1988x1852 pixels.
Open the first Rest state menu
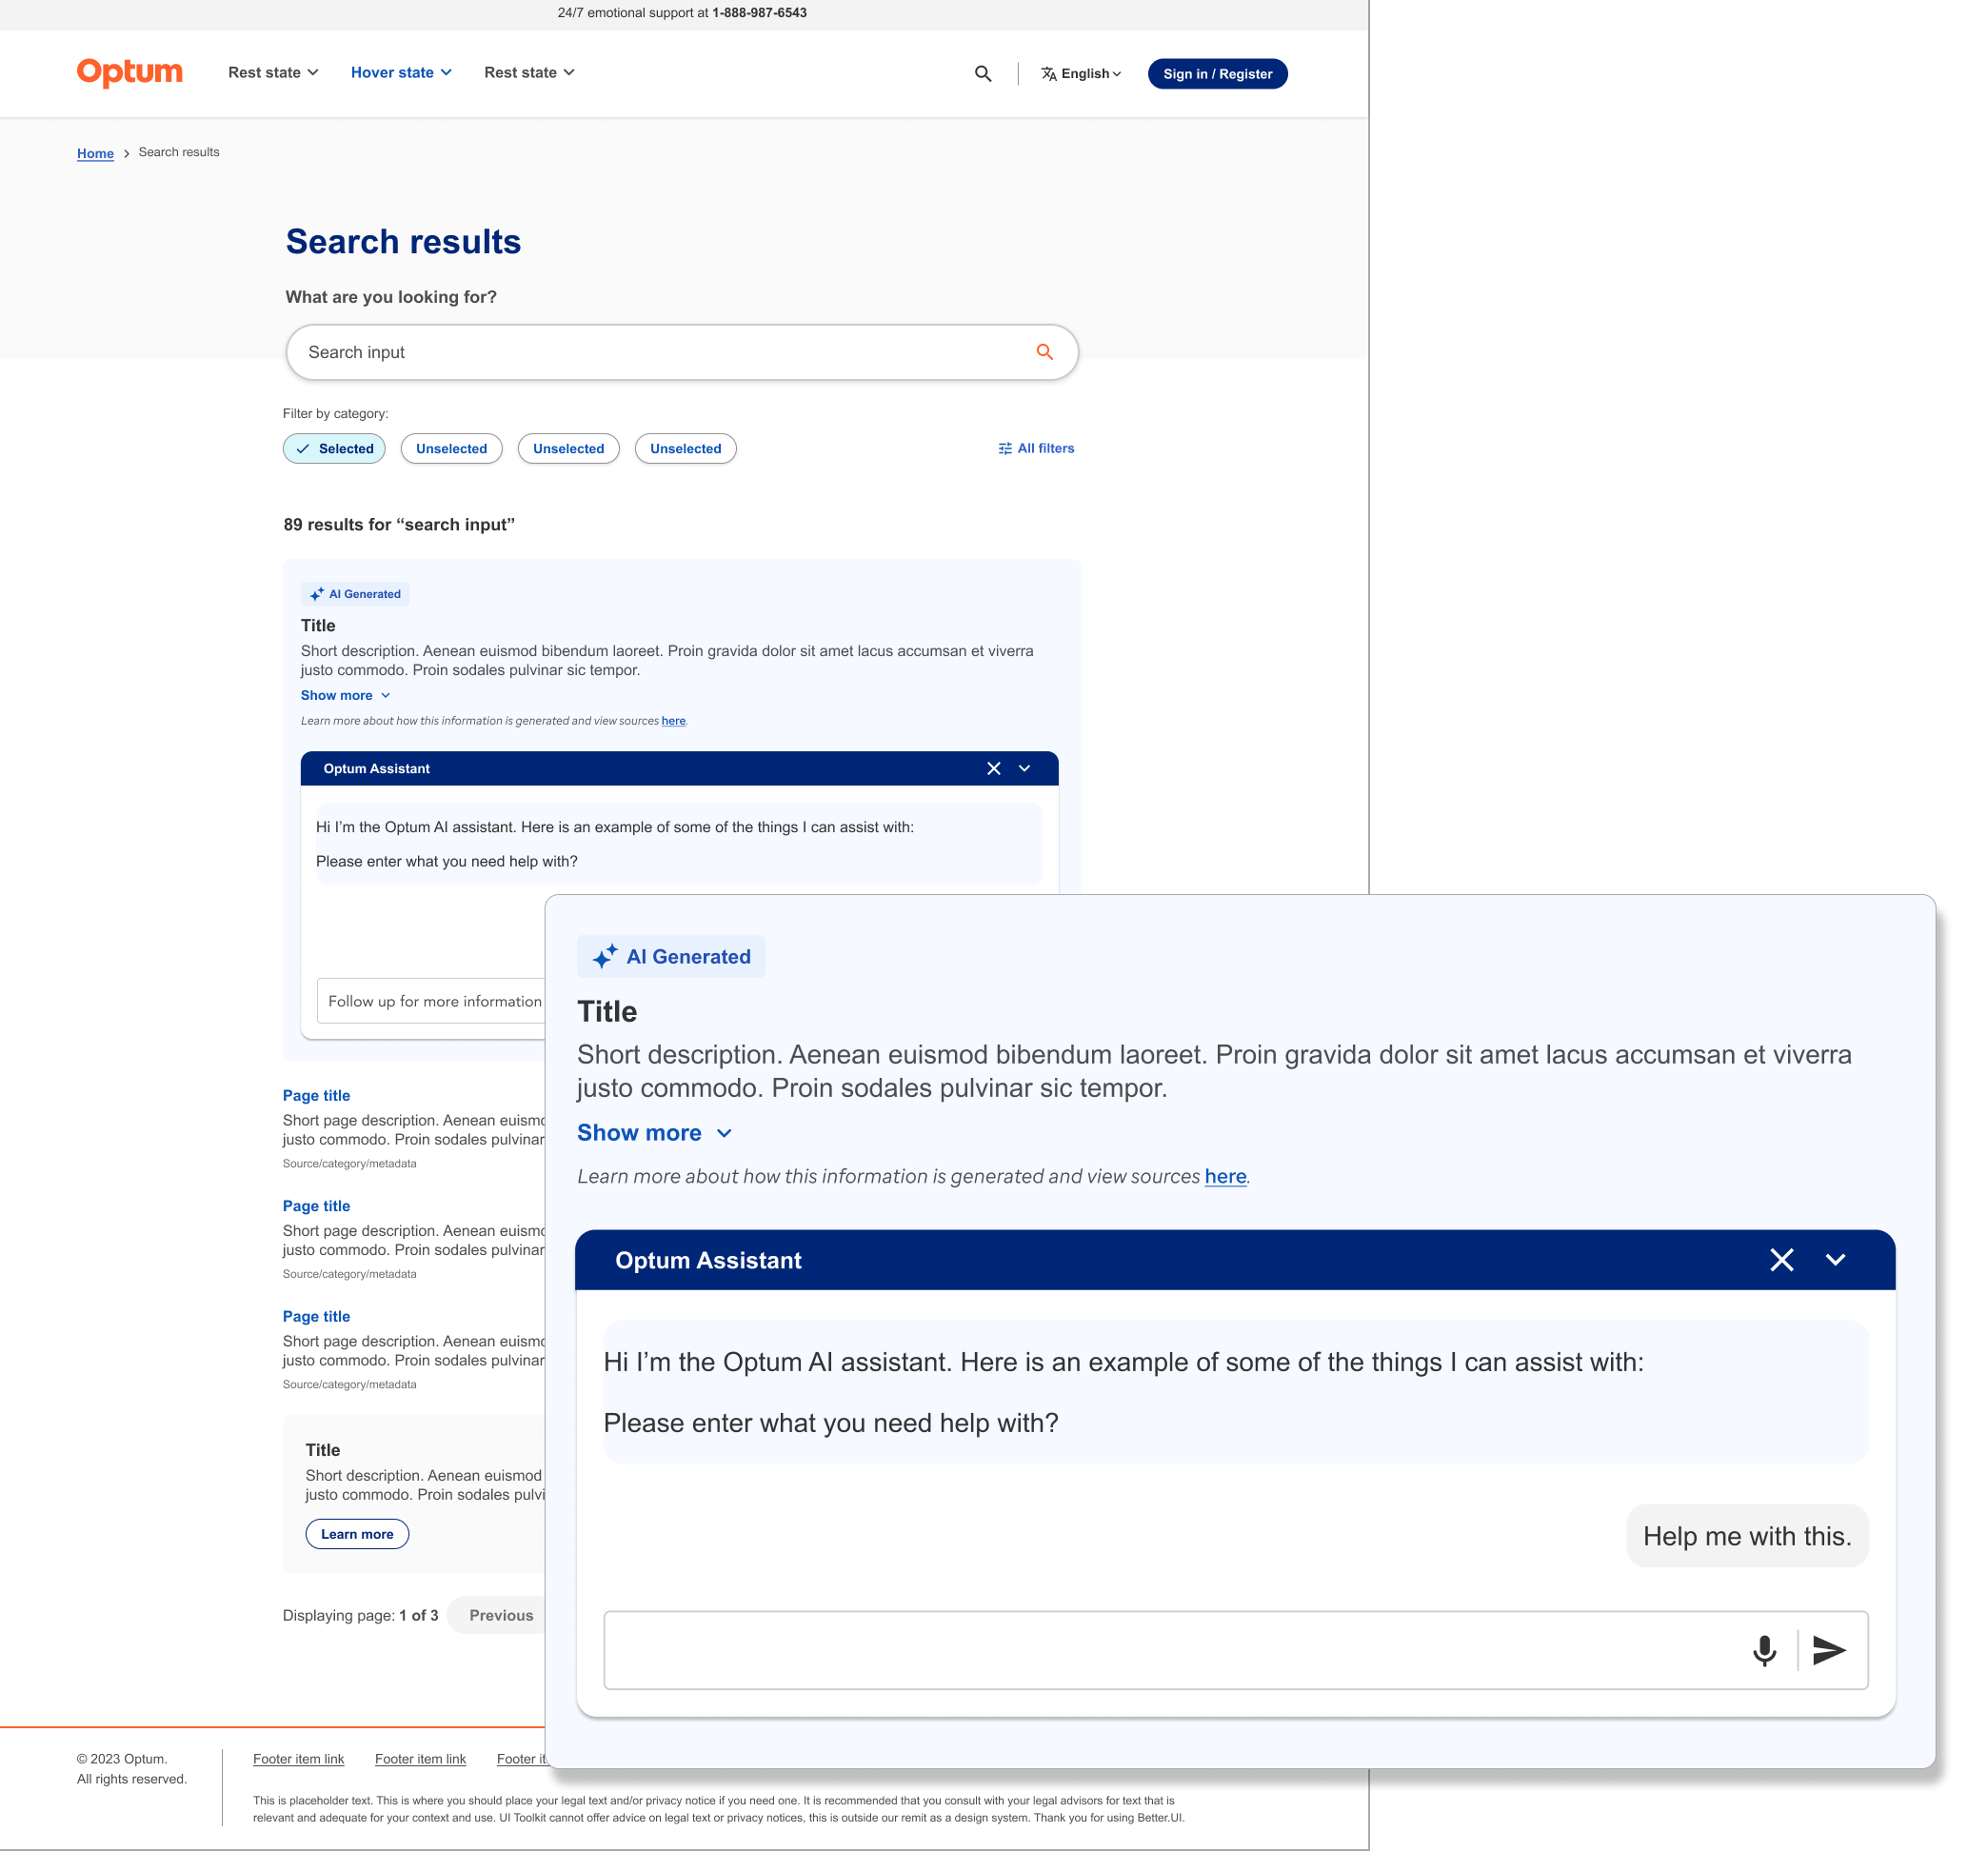[x=273, y=72]
